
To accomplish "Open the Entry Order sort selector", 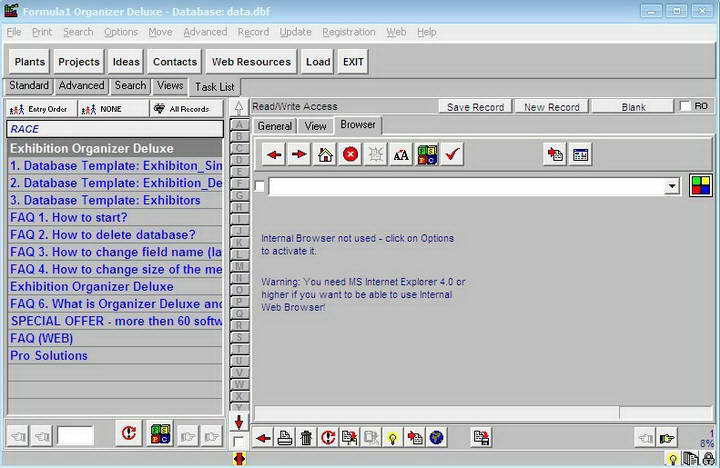I will [x=41, y=109].
